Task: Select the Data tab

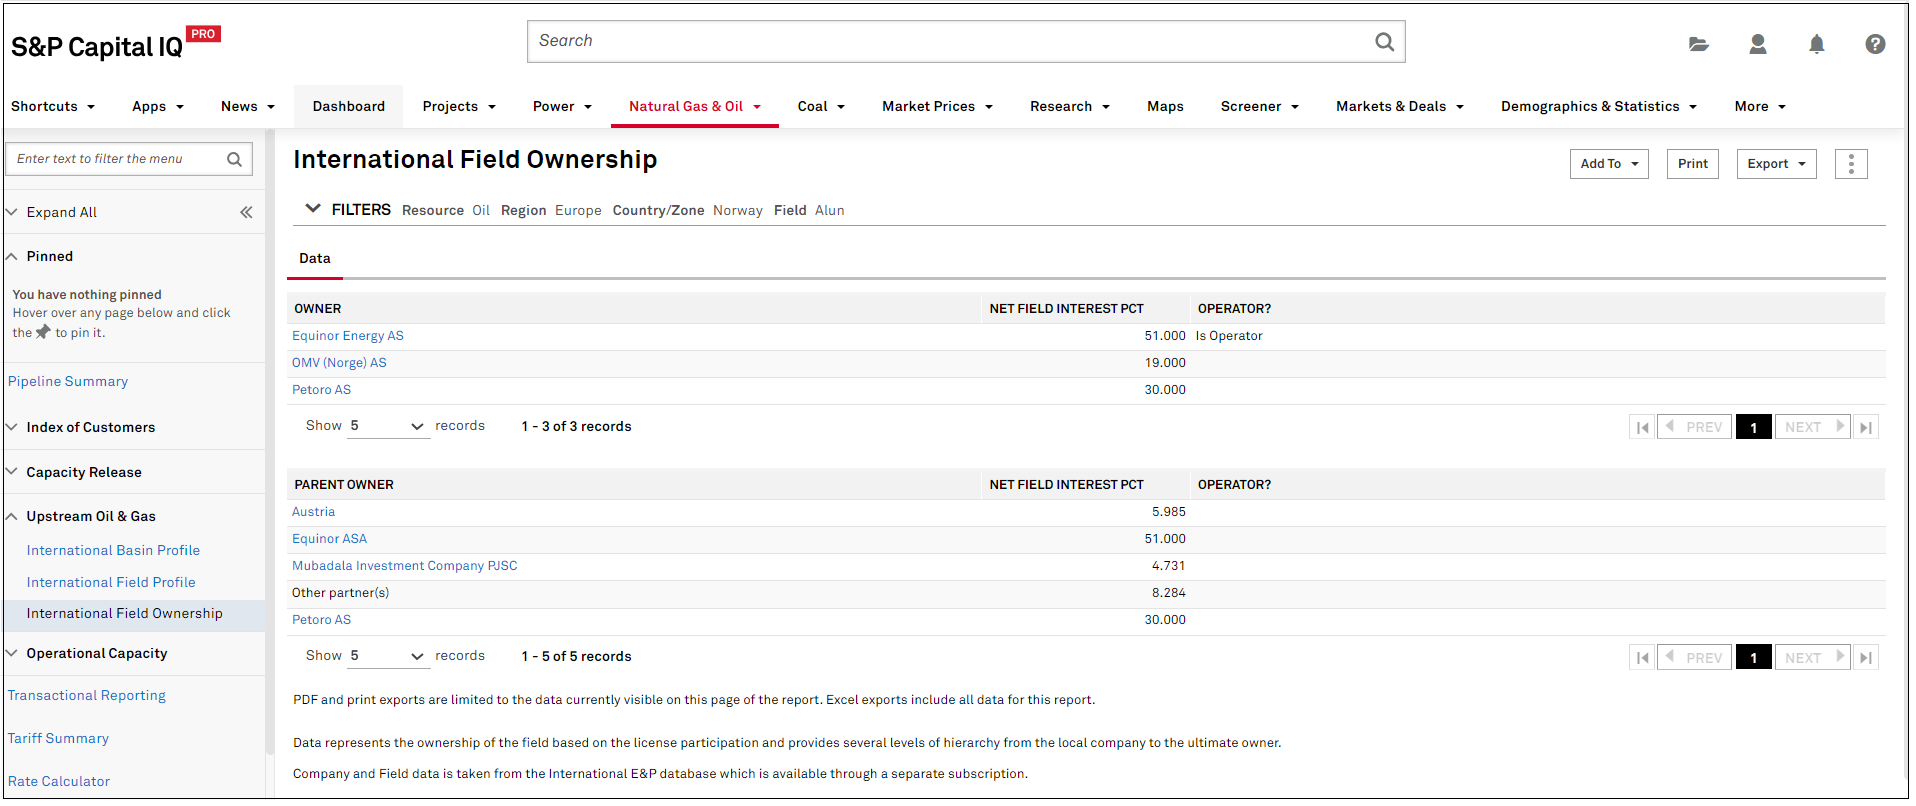Action: pyautogui.click(x=315, y=259)
